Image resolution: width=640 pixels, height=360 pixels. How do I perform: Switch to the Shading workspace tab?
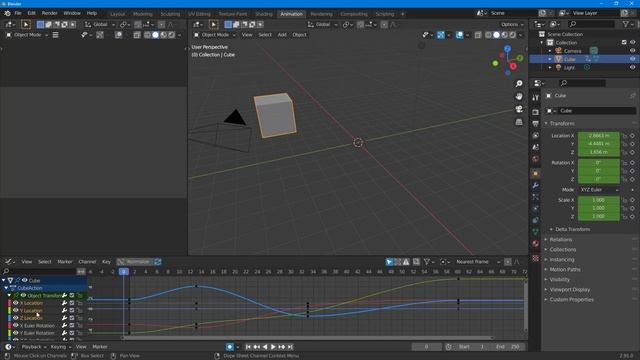pos(264,14)
